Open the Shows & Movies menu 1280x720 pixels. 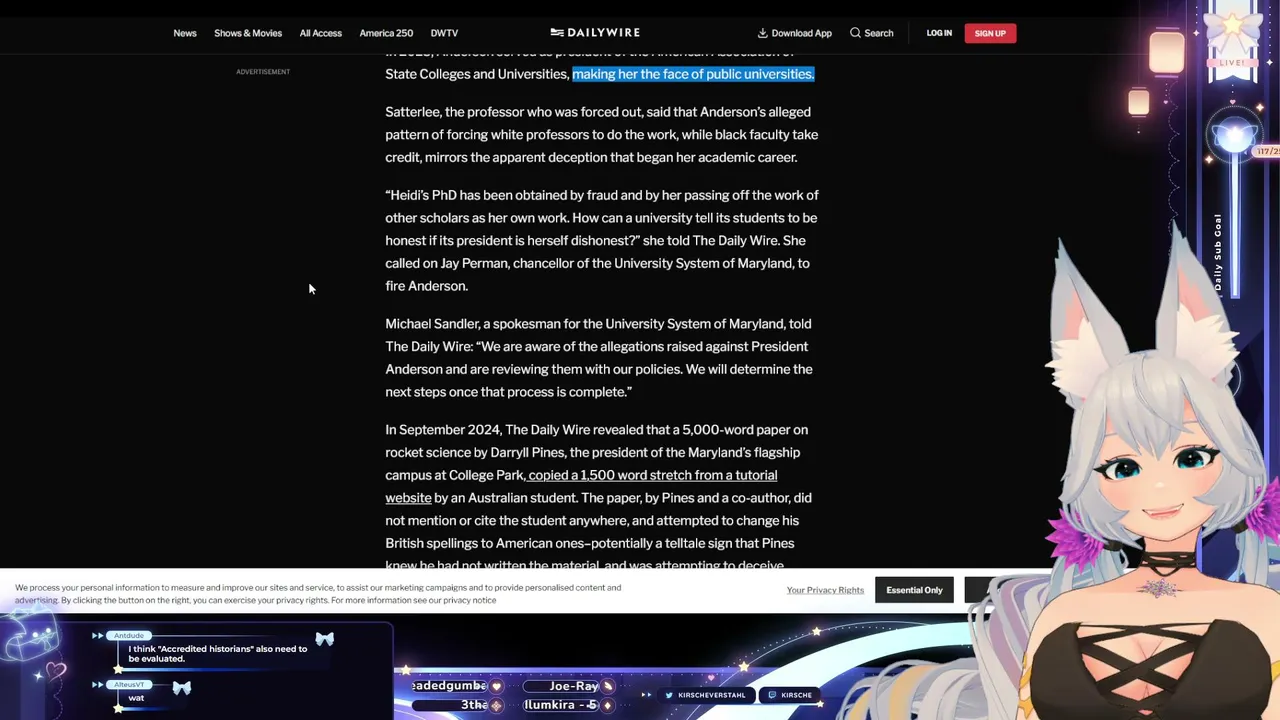(x=248, y=33)
